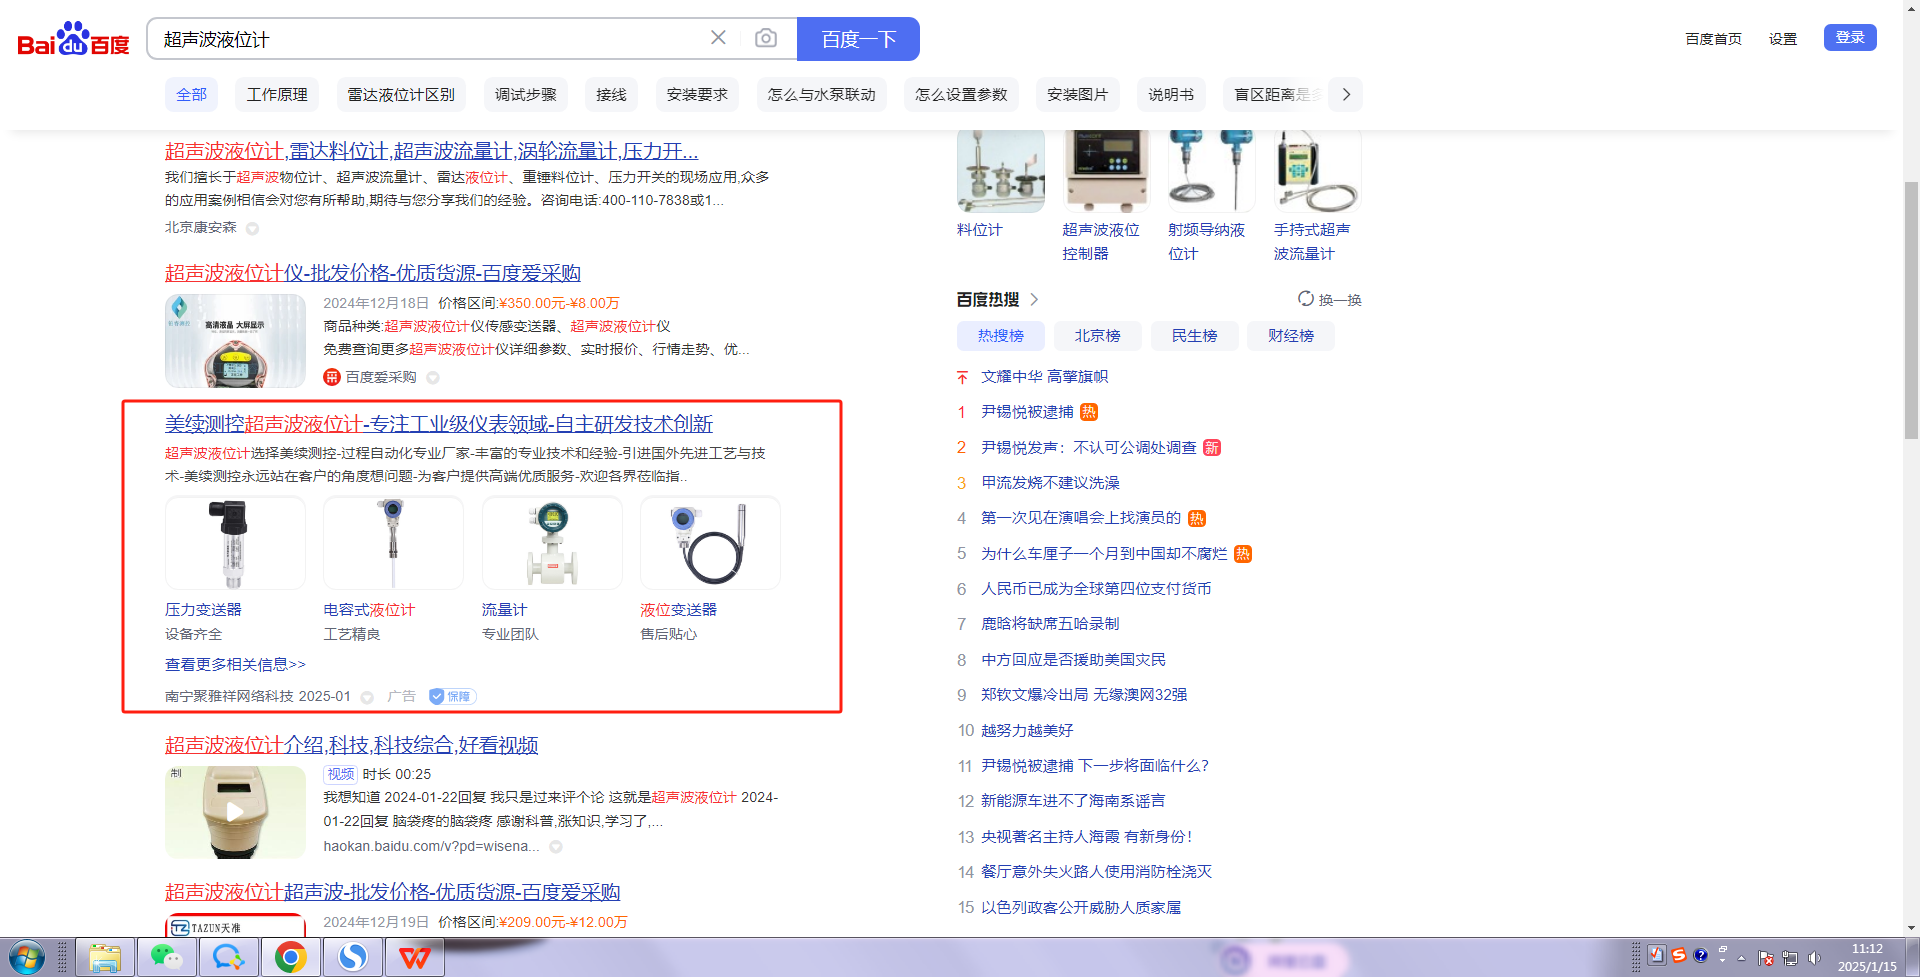Click the Baidu logo
Viewport: 1920px width, 977px height.
click(73, 39)
